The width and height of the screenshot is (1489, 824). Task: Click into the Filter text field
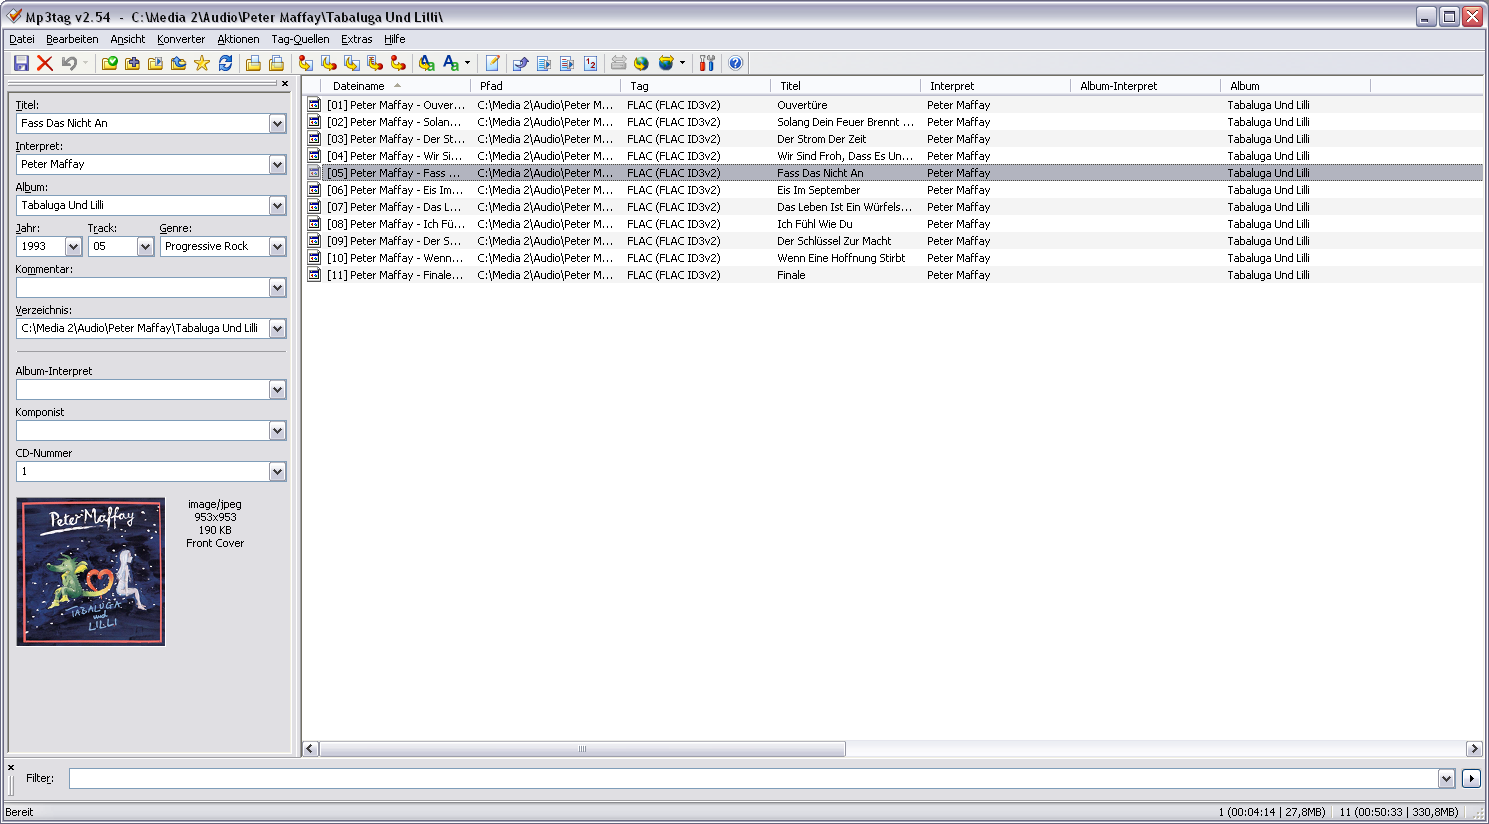(752, 778)
